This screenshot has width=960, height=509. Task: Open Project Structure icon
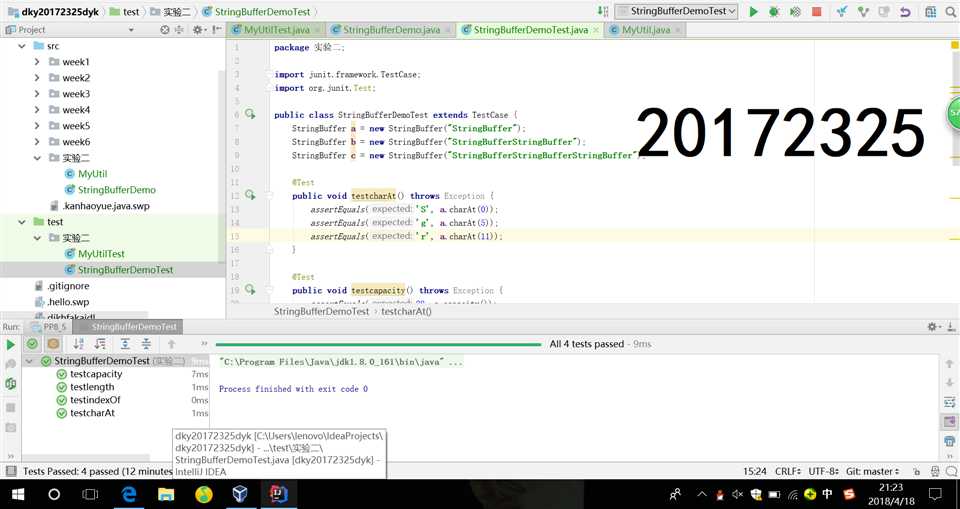coord(930,12)
